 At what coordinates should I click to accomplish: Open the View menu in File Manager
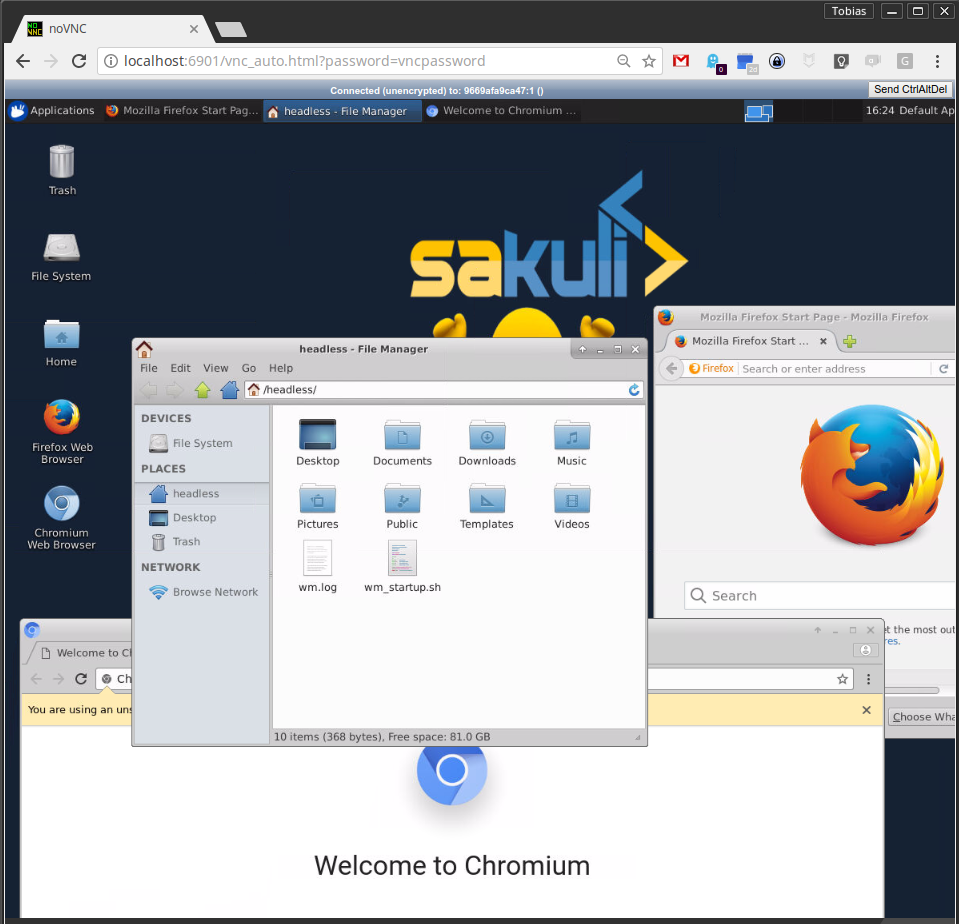(x=215, y=368)
